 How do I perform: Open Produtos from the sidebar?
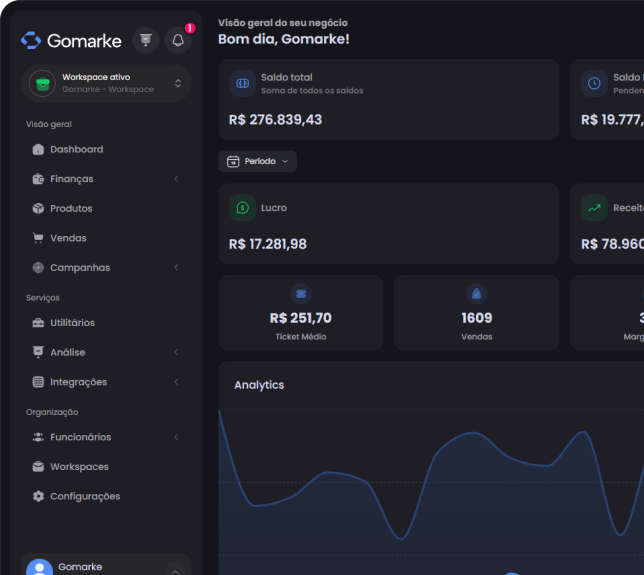point(71,209)
